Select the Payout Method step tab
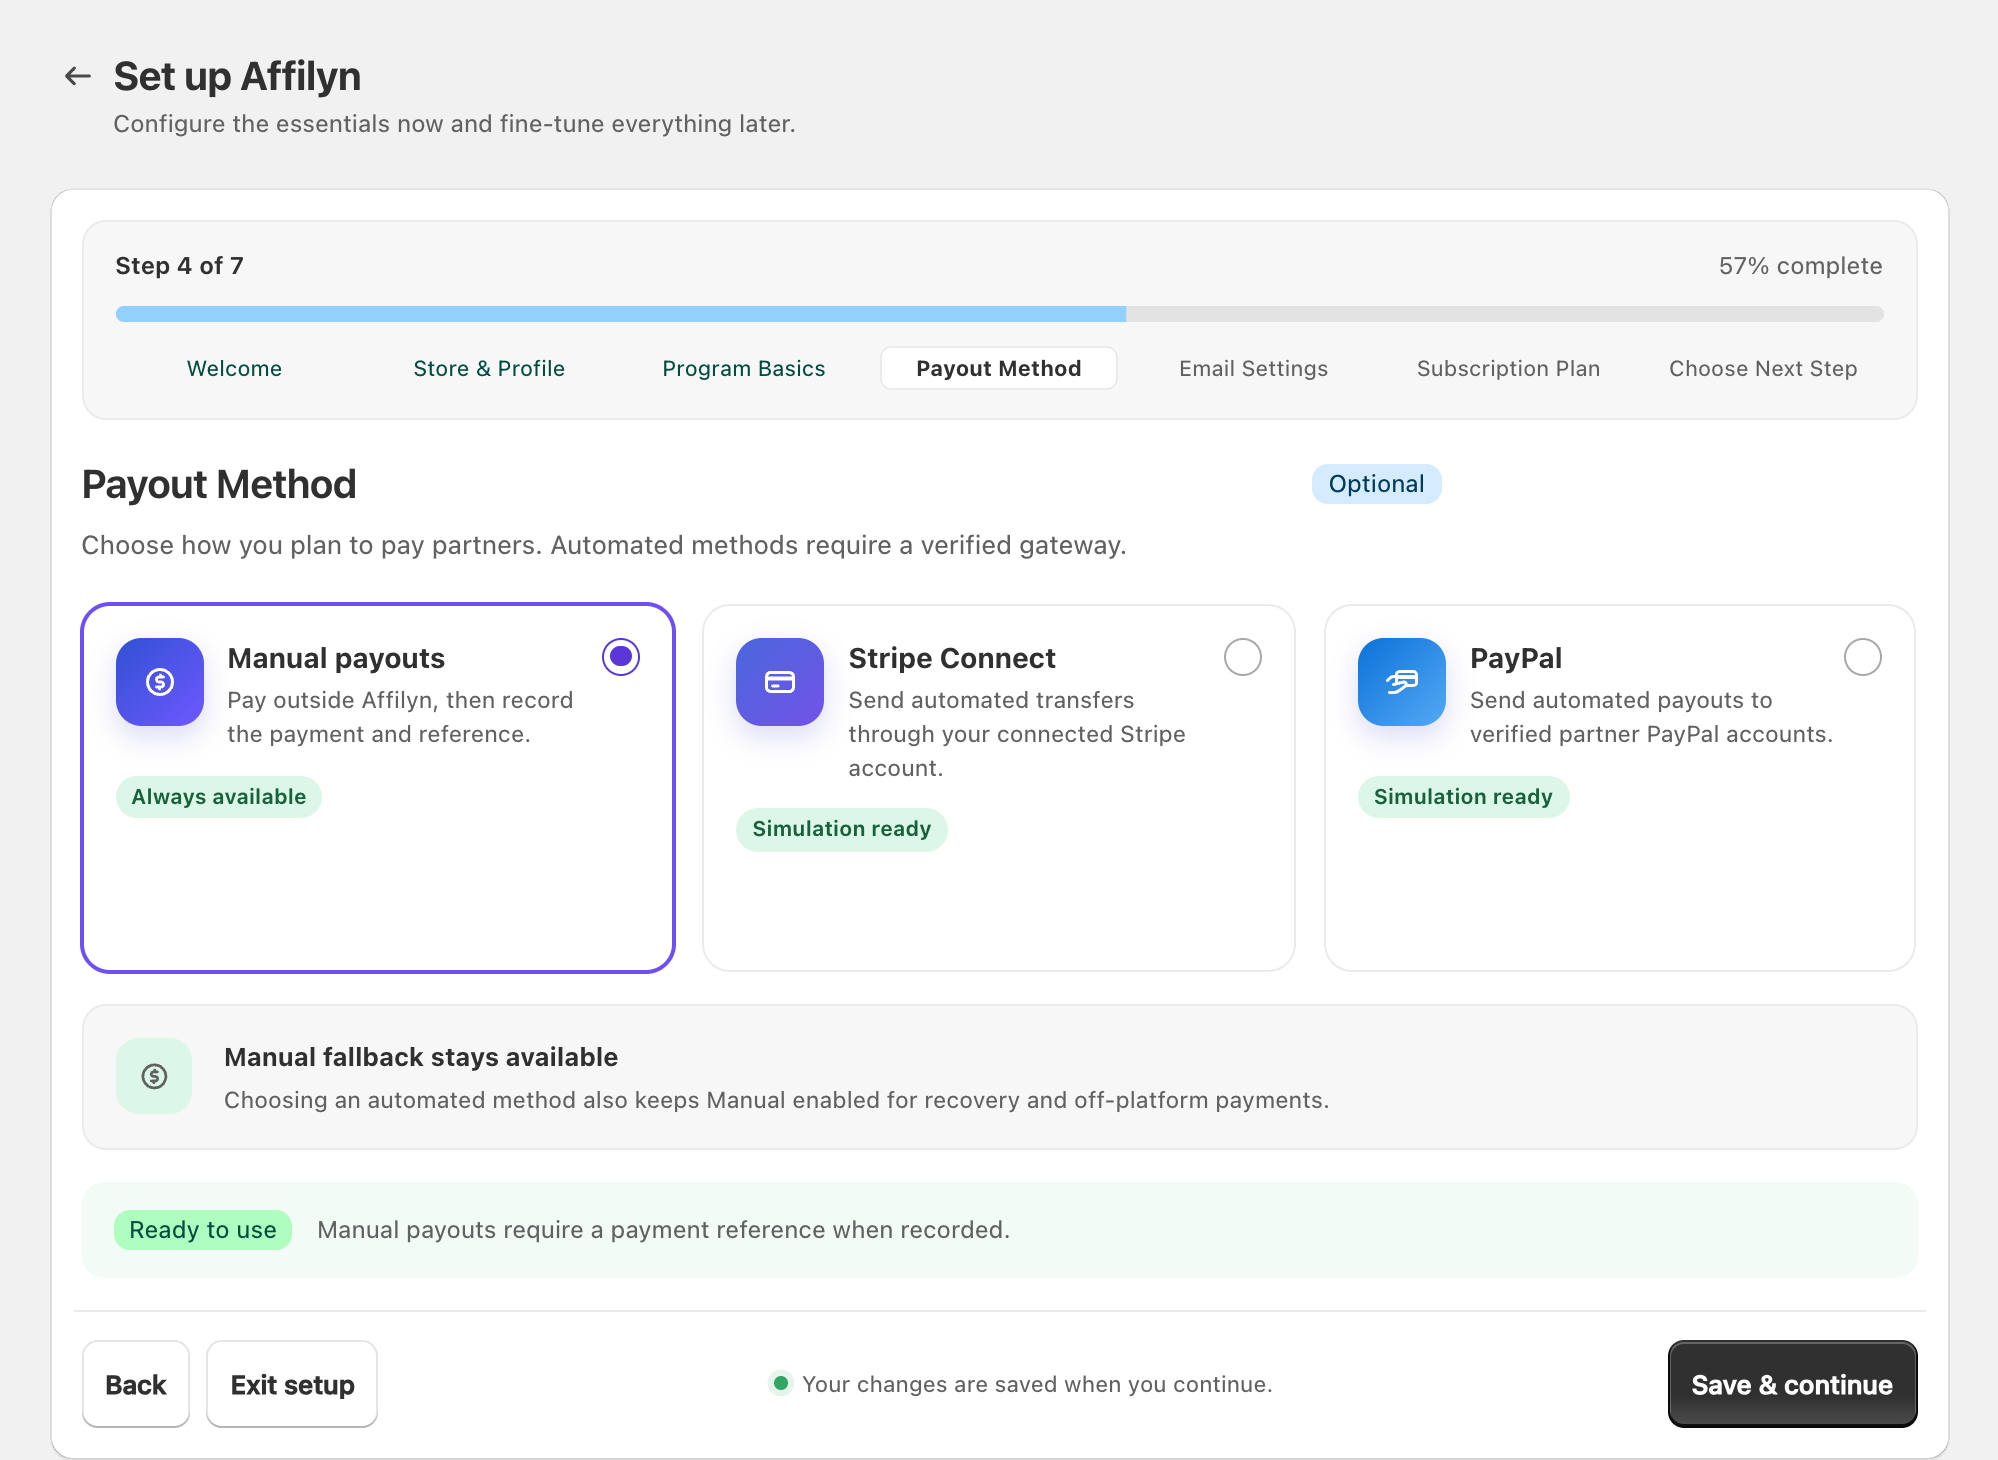The width and height of the screenshot is (1998, 1460). click(x=999, y=369)
